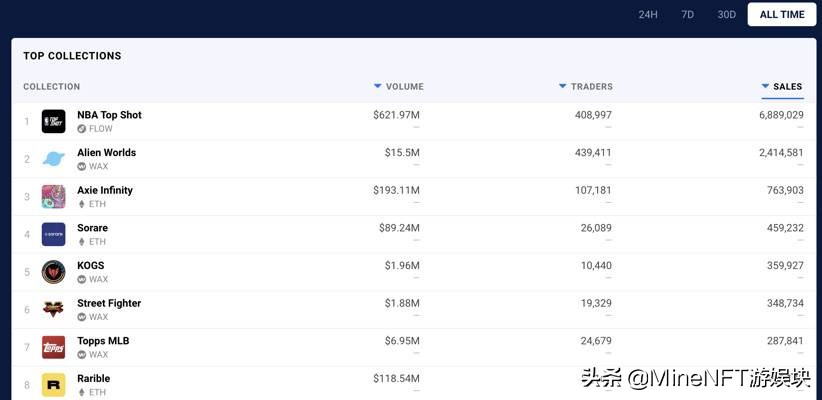The image size is (822, 400).
Task: Click the $193.11M volume value
Action: [396, 190]
